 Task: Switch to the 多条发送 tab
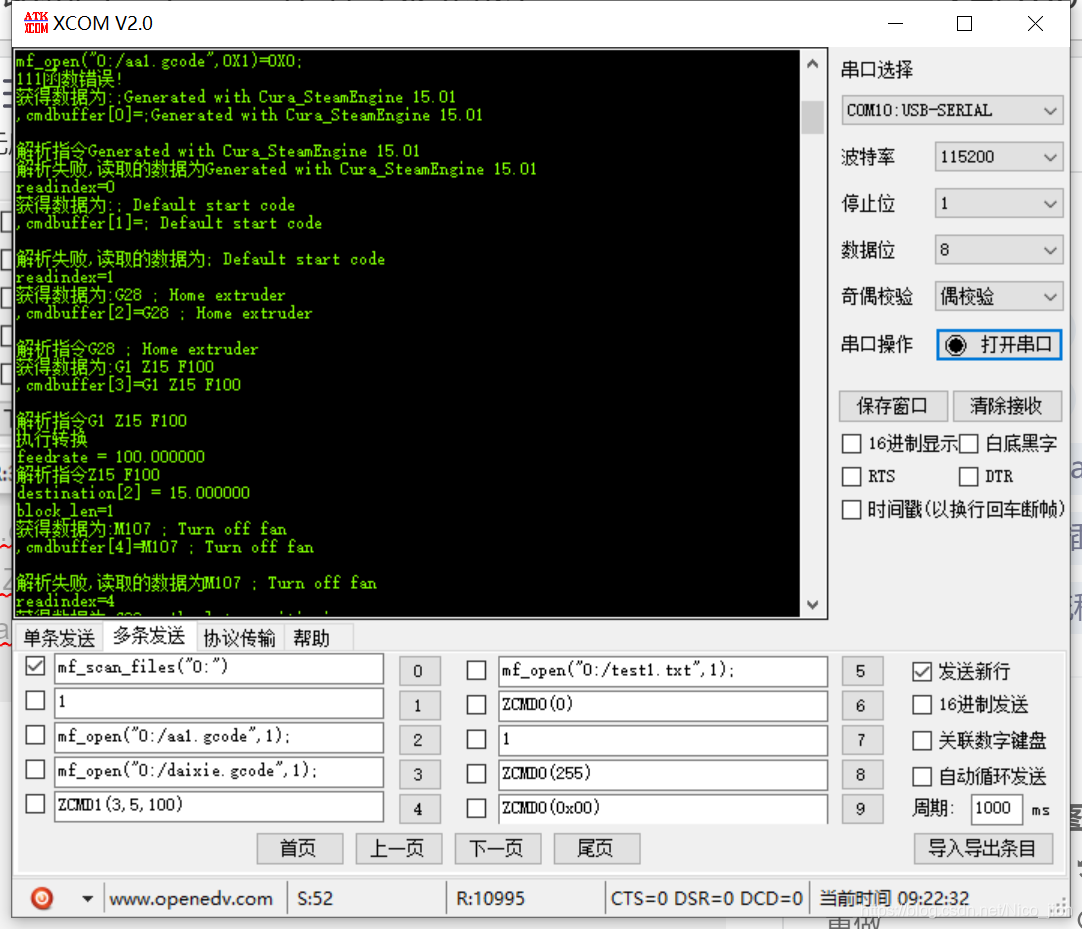coord(149,636)
